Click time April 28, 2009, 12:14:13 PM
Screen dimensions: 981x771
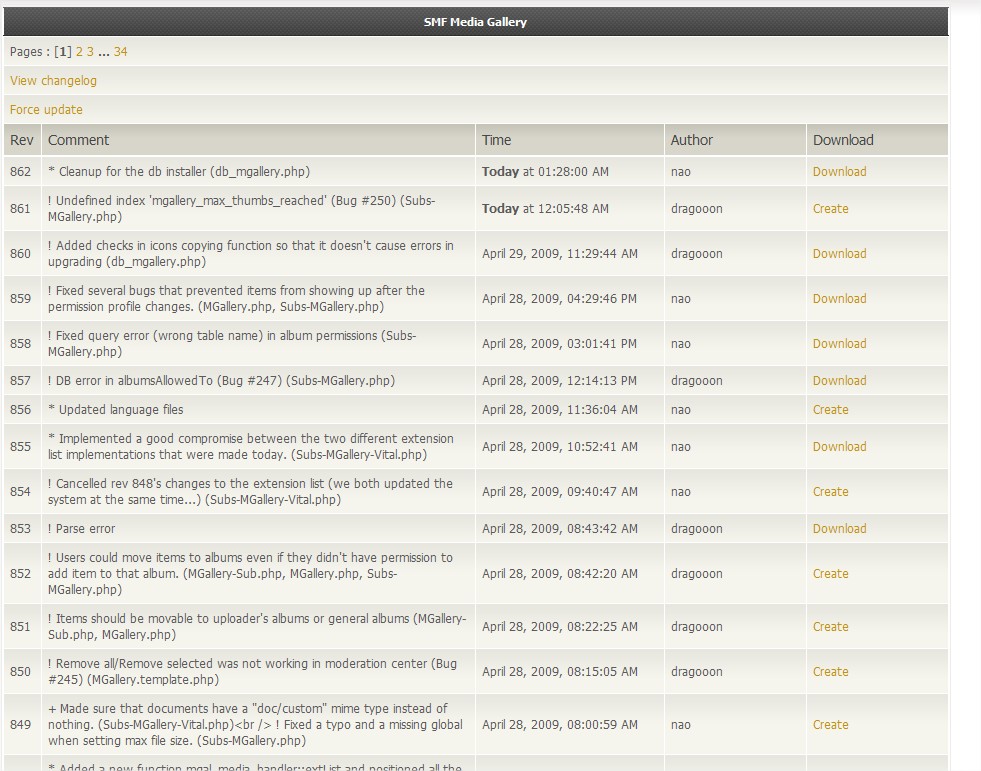(559, 380)
